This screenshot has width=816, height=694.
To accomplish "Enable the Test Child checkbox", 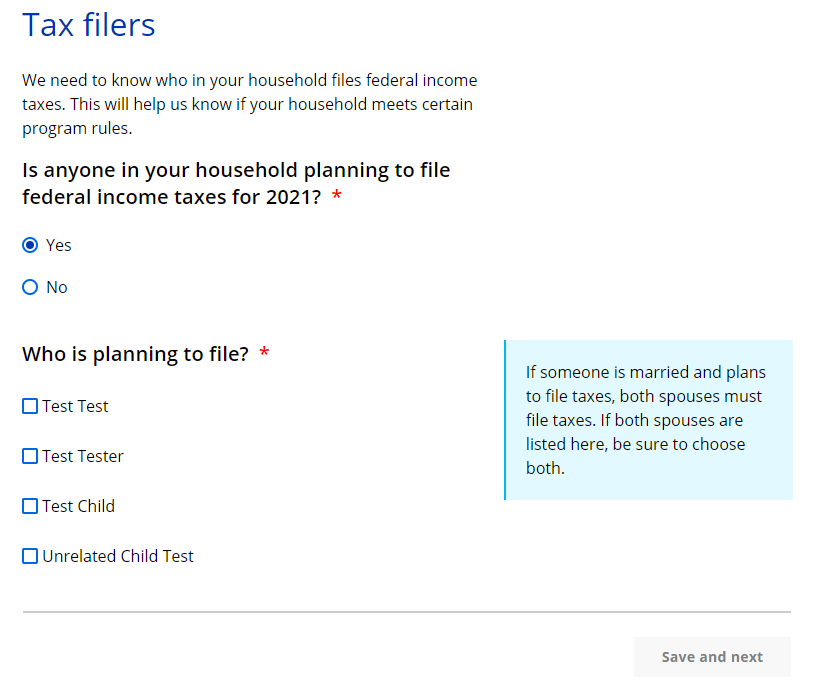I will (30, 506).
